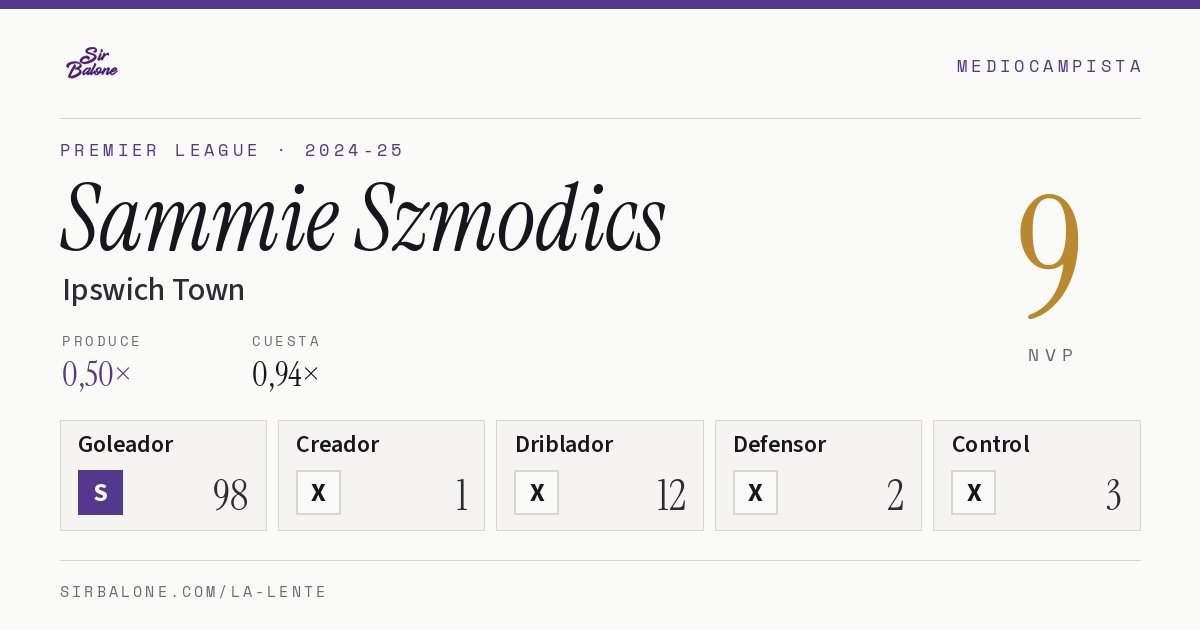1200x630 pixels.
Task: Open the Goleador stat card
Action: pos(163,475)
